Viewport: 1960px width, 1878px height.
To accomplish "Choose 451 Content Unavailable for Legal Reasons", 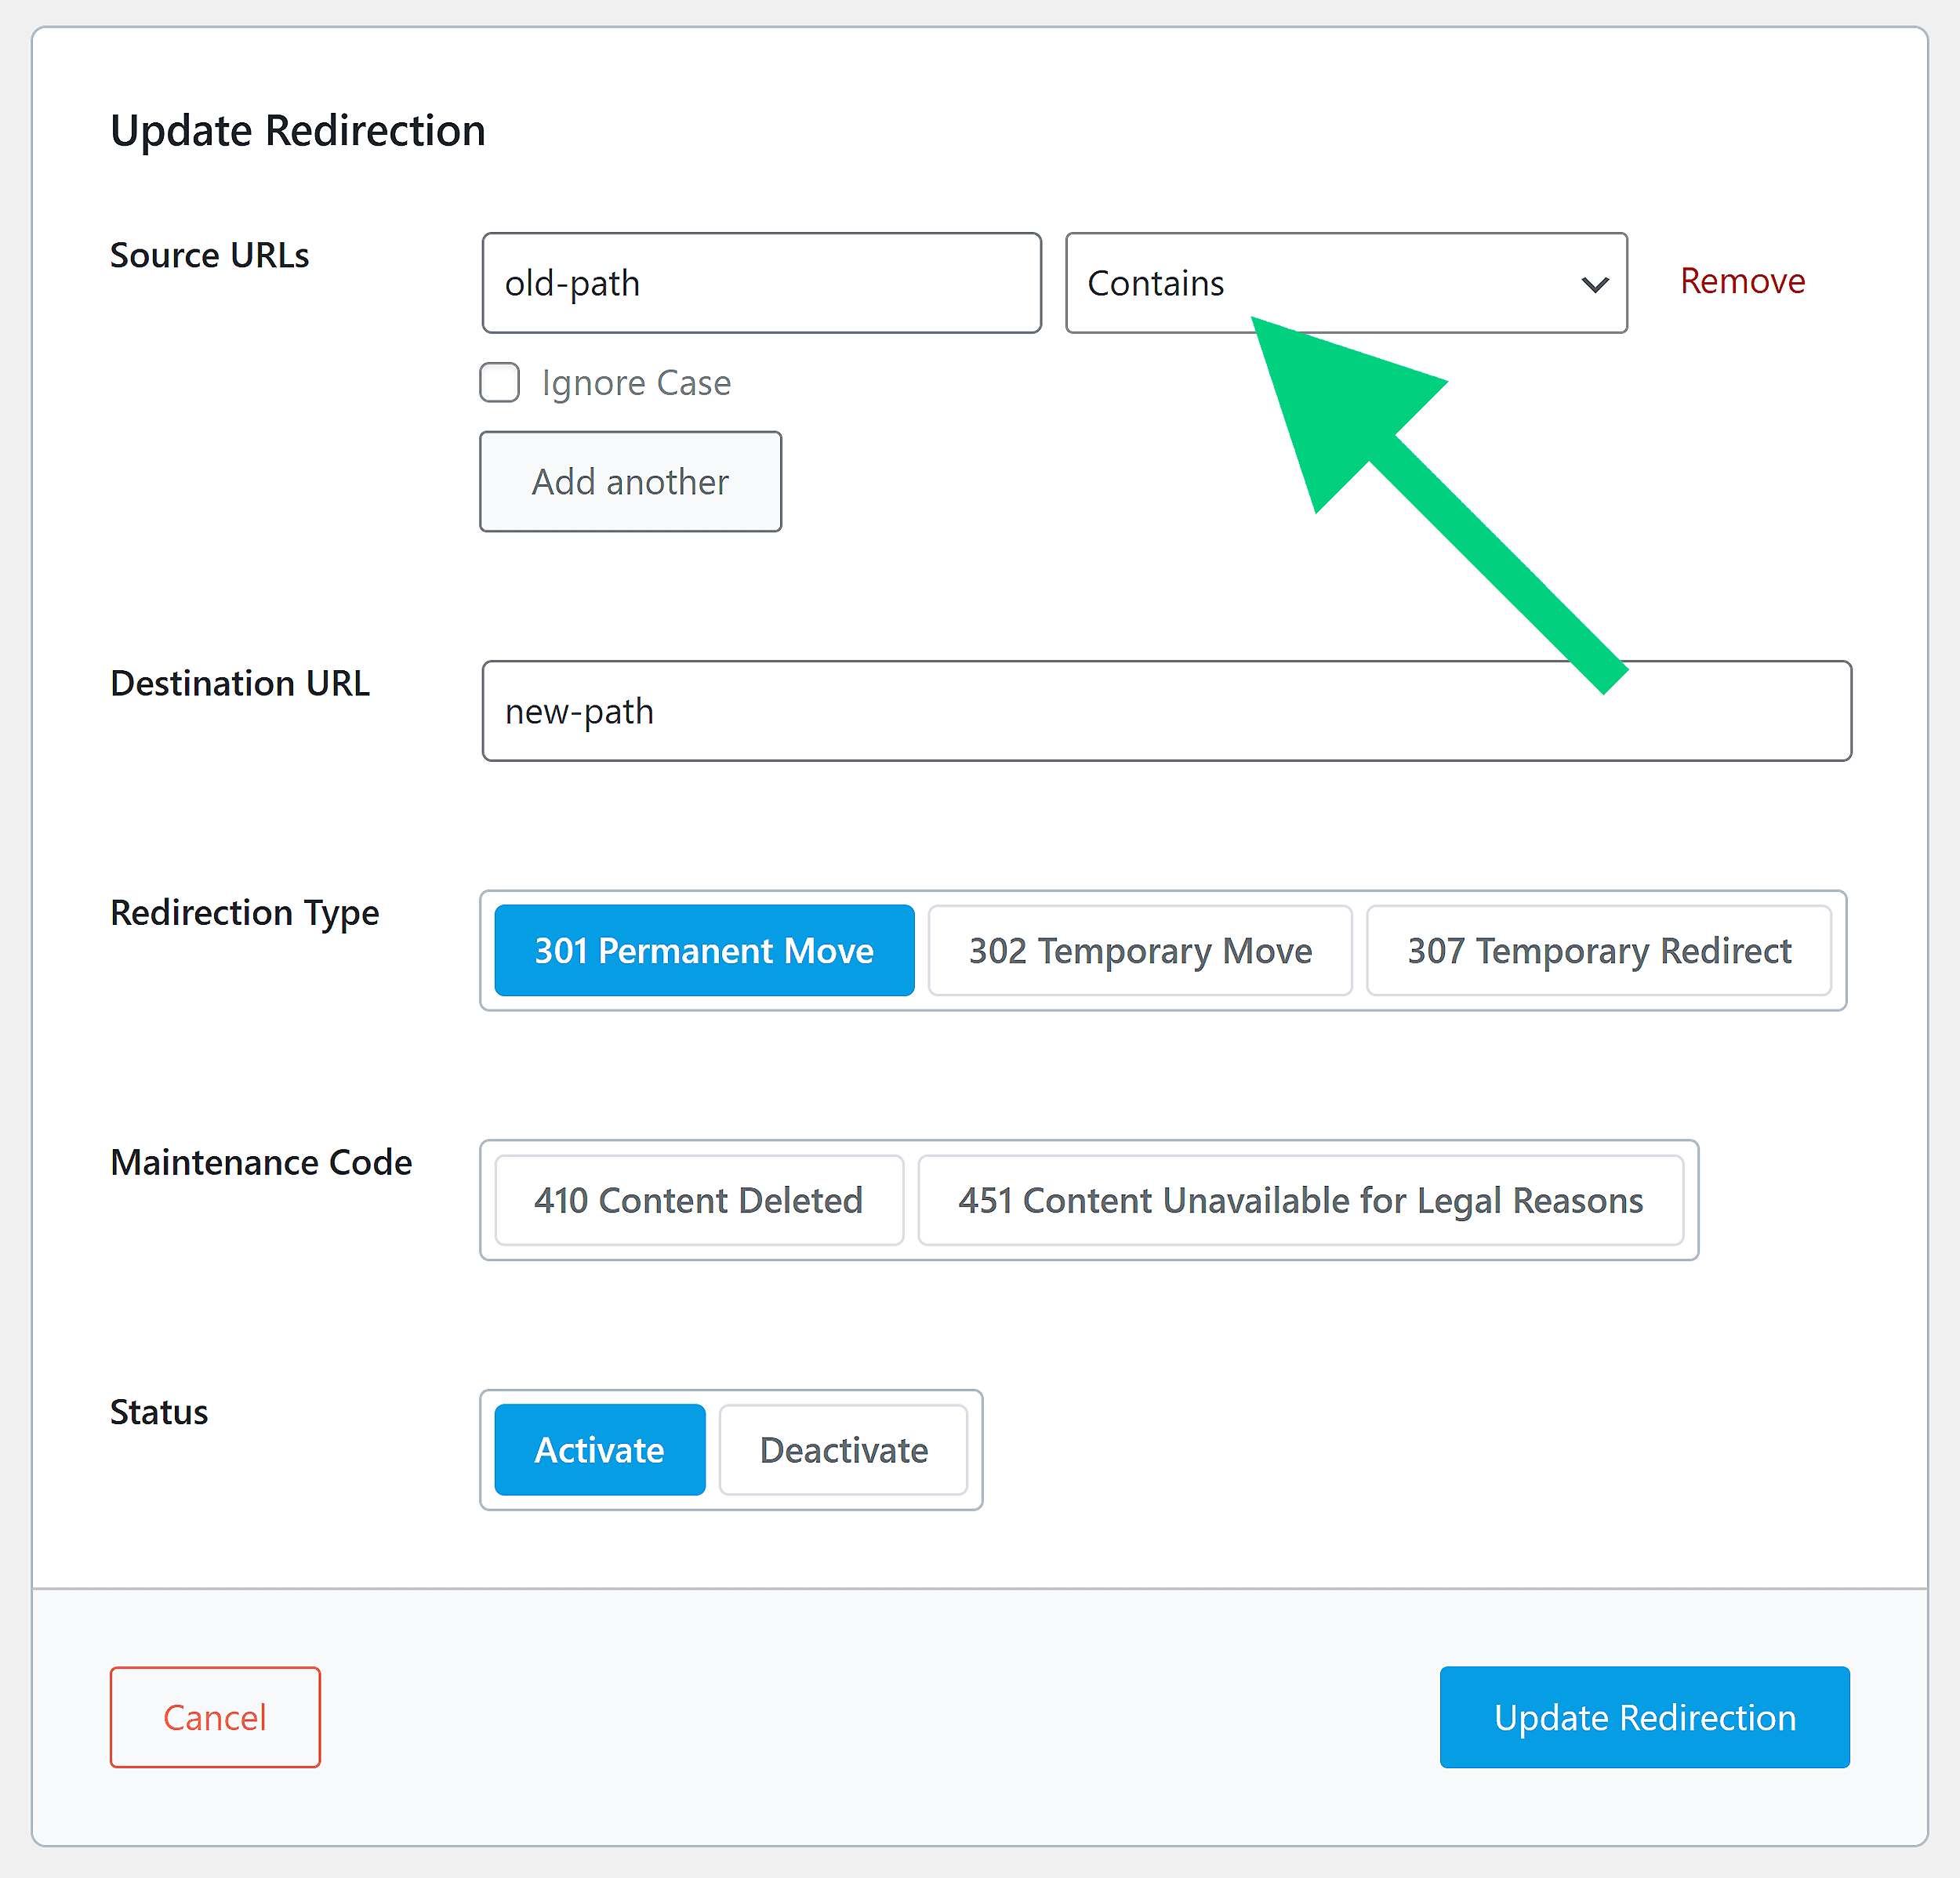I will click(1300, 1200).
